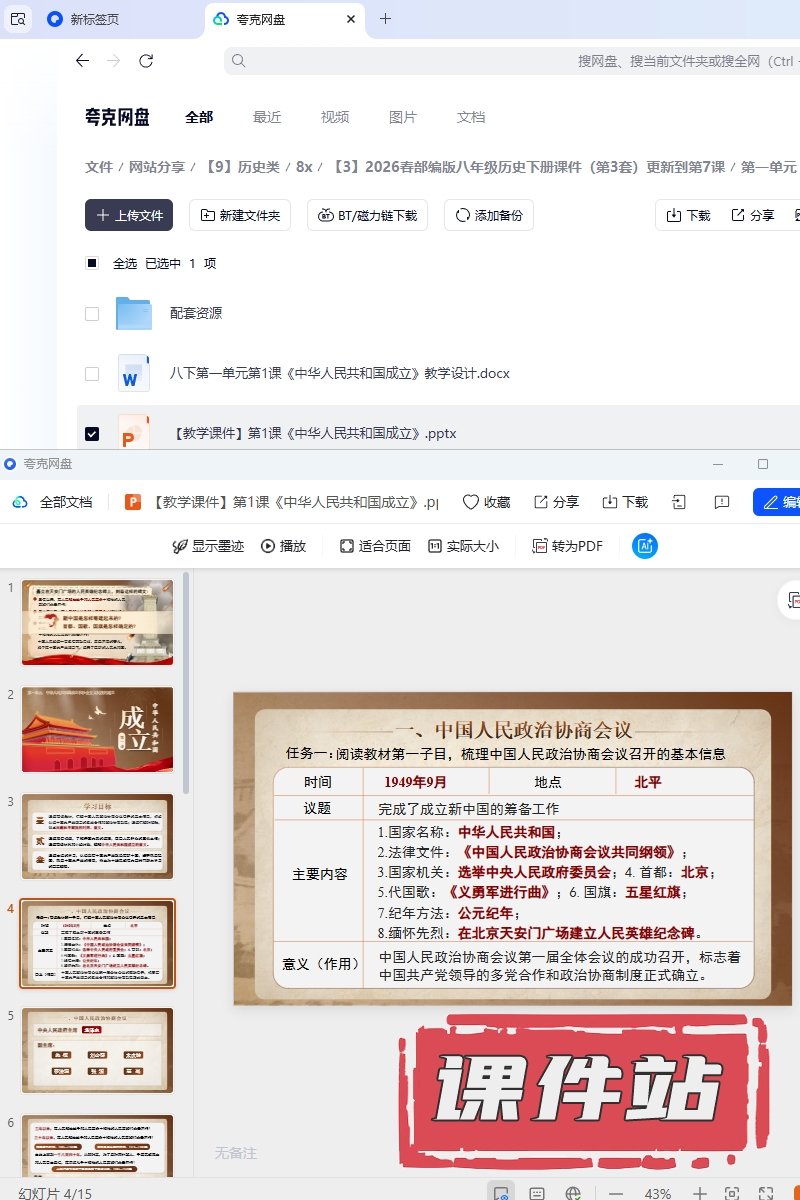Viewport: 800px width, 1200px height.
Task: Start slideshow with 播放 button
Action: coord(268,546)
